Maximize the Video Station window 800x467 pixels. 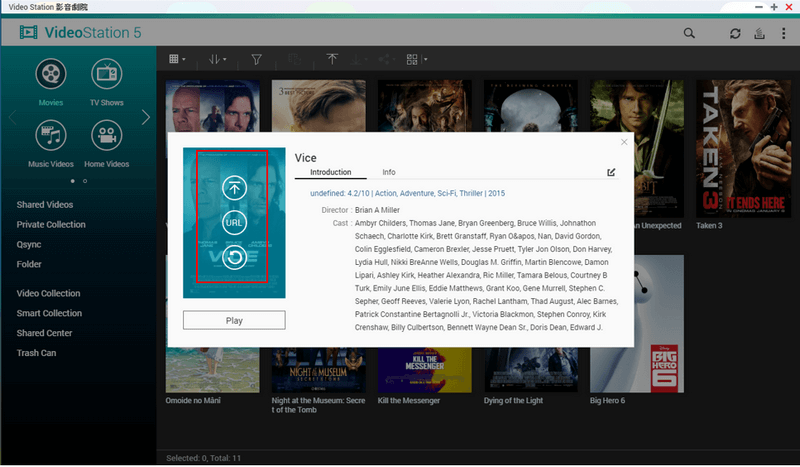(x=774, y=7)
